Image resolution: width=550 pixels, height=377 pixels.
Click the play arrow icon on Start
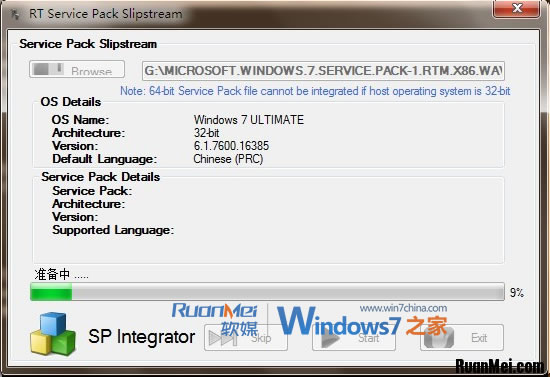pos(330,338)
